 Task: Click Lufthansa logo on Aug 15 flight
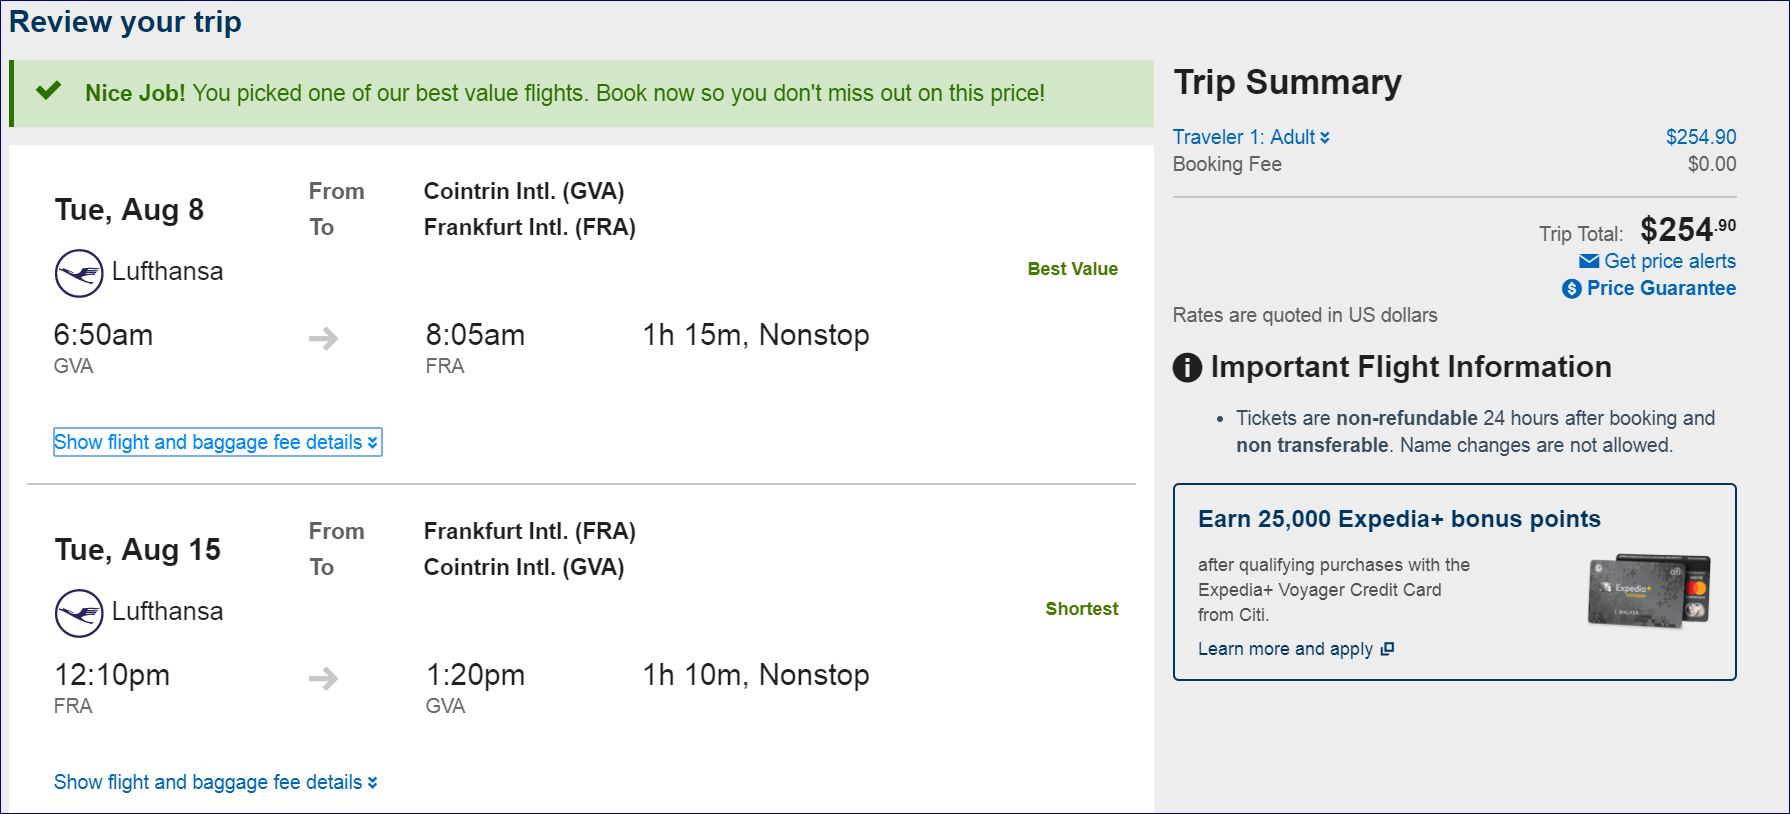[x=79, y=613]
